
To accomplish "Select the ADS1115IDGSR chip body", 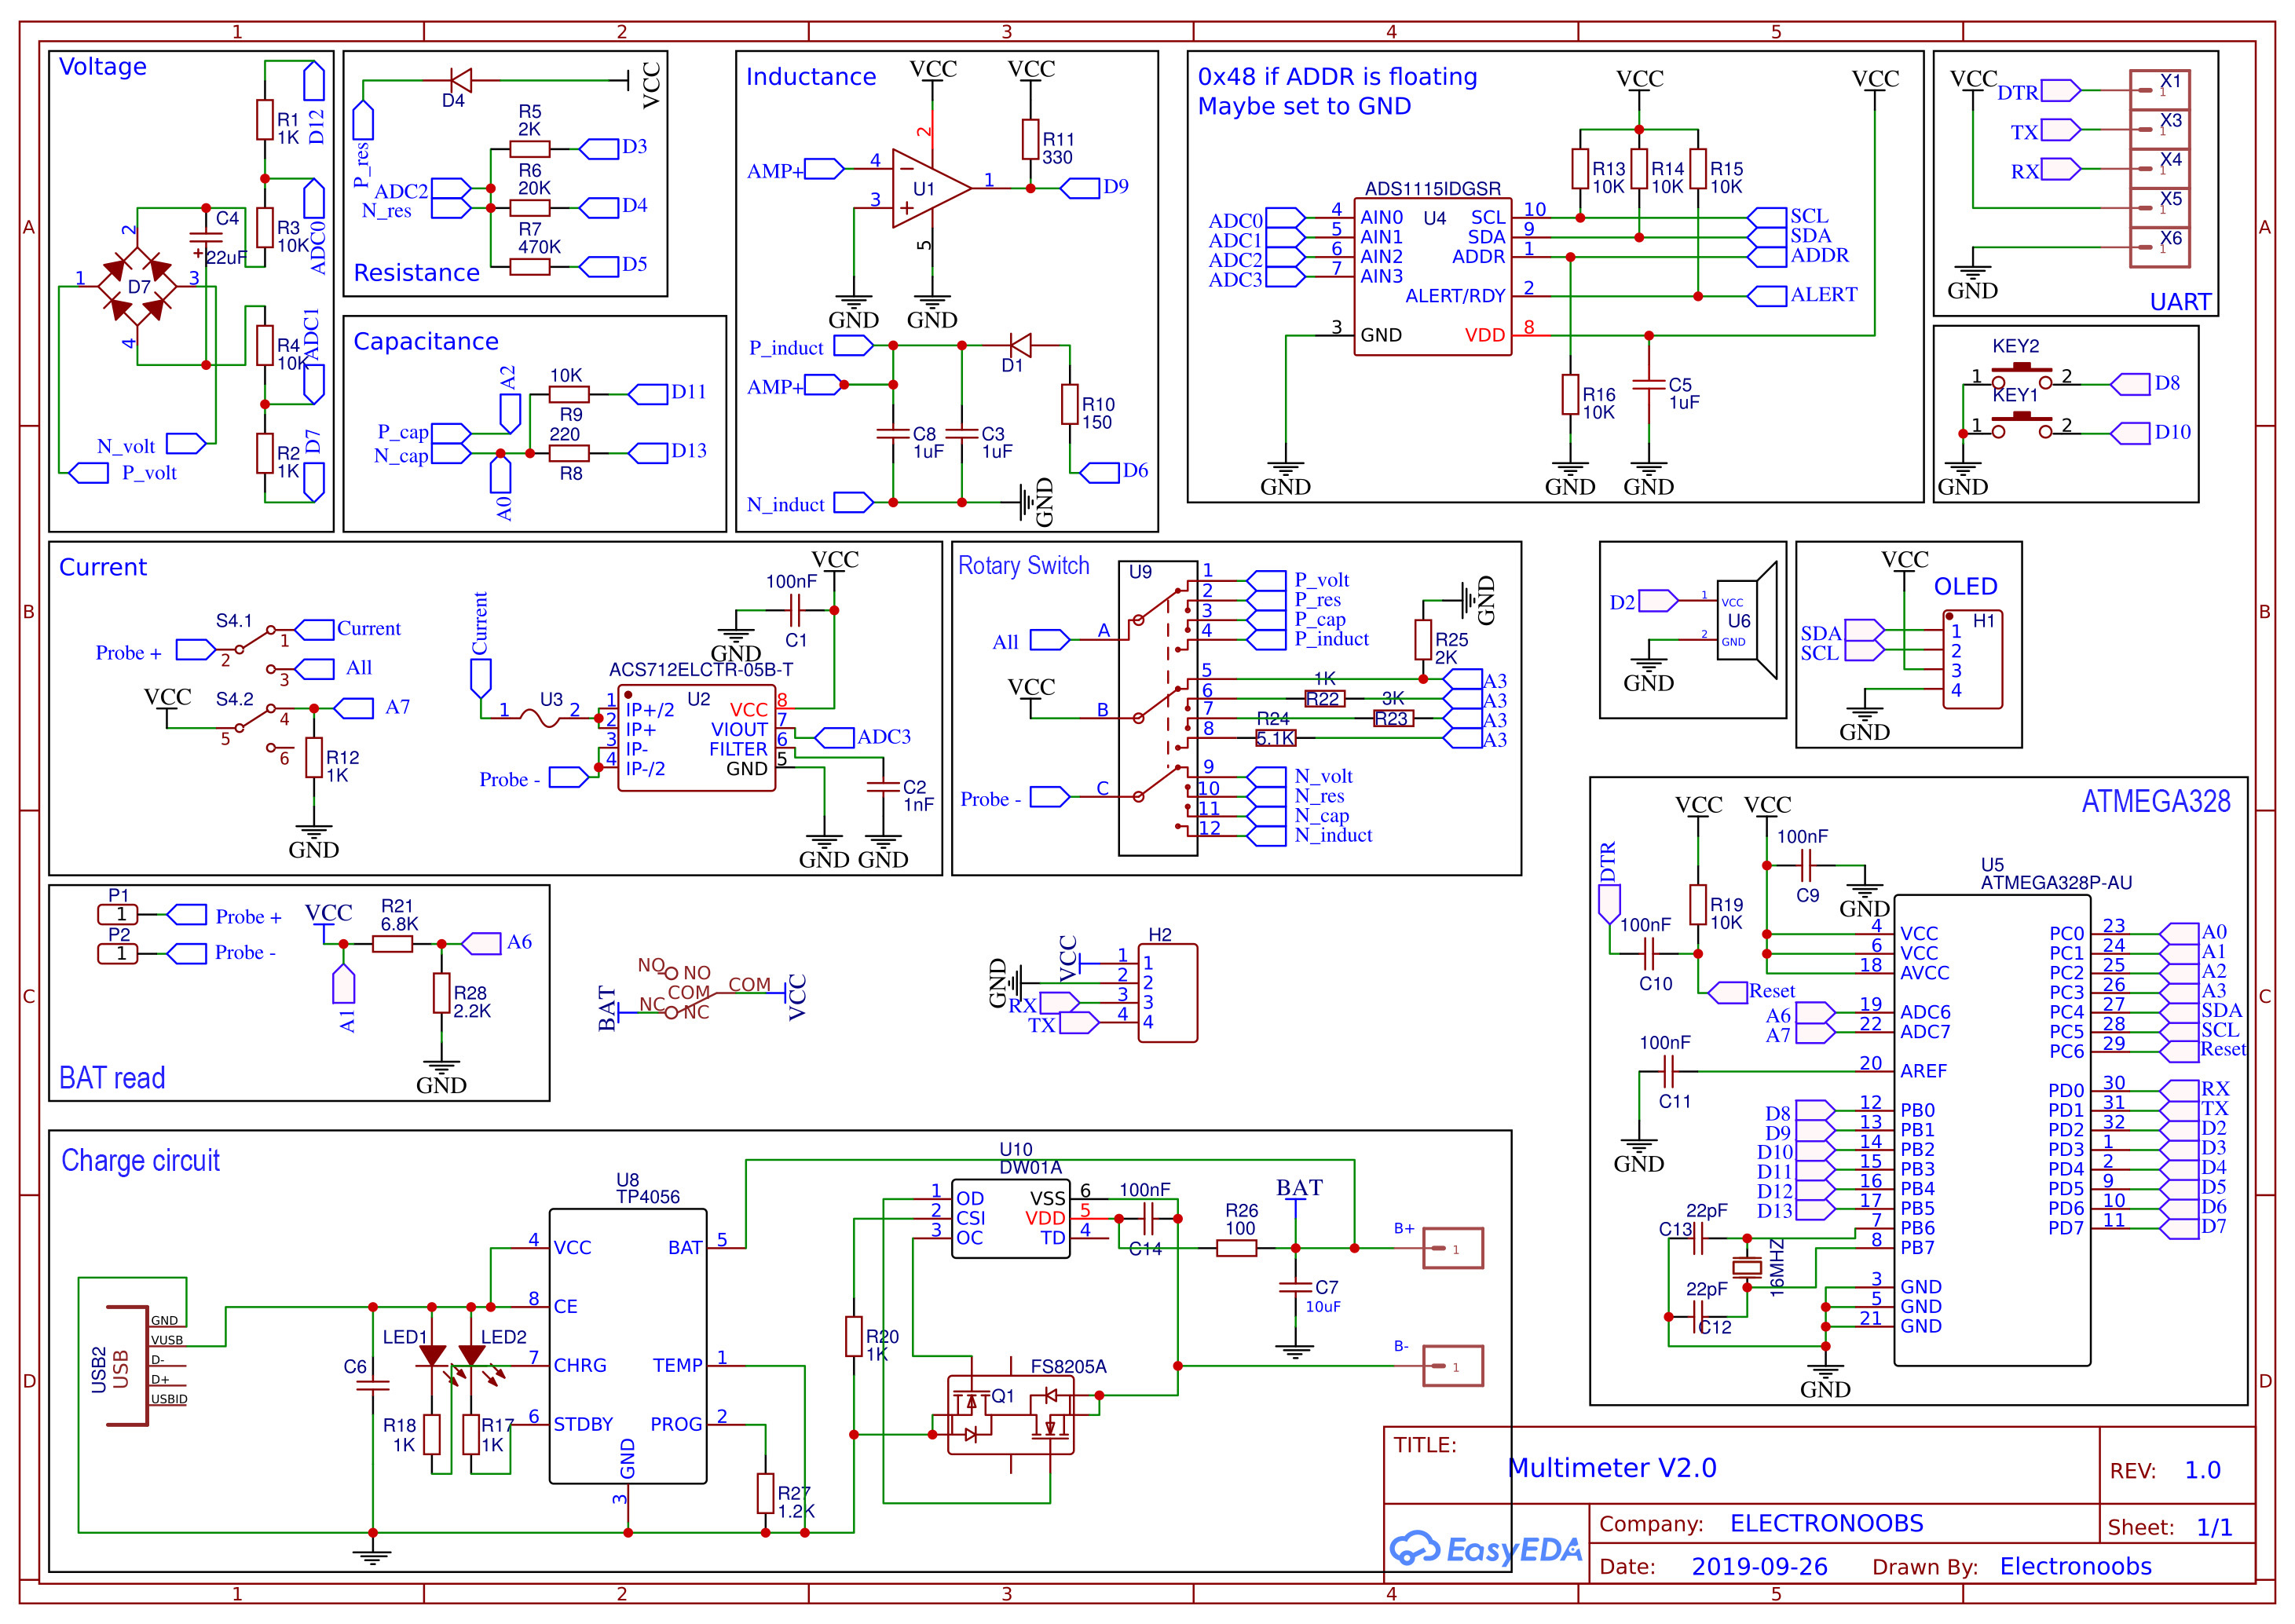I will coord(1432,276).
